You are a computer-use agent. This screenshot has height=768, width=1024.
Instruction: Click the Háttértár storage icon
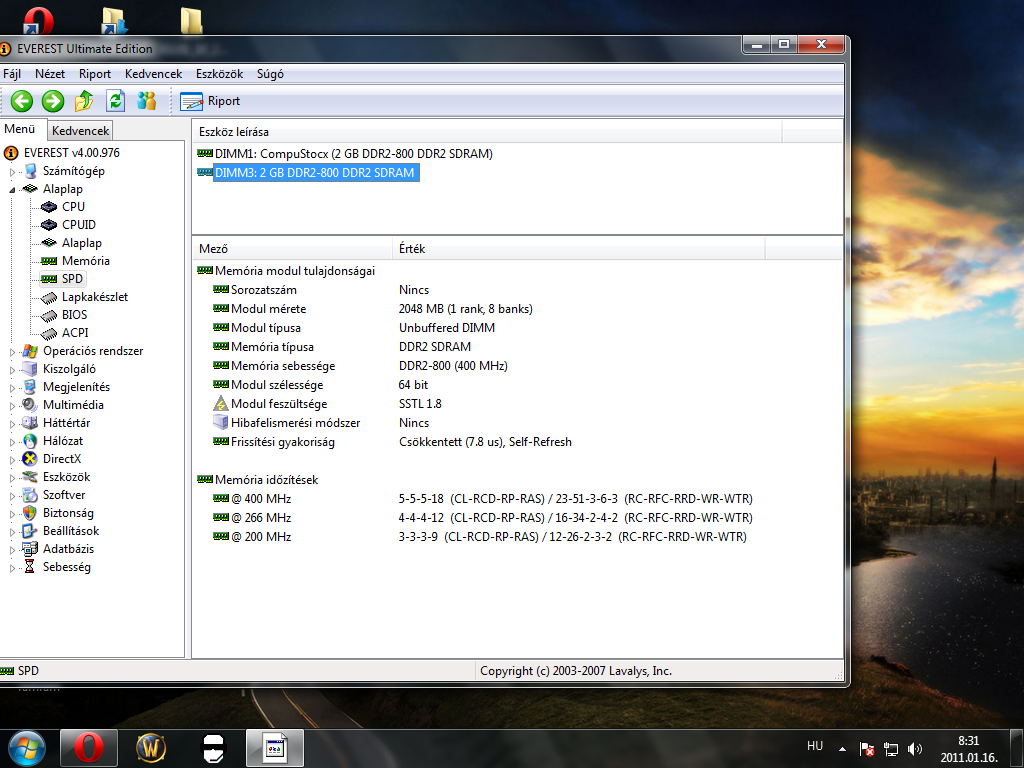[x=30, y=423]
